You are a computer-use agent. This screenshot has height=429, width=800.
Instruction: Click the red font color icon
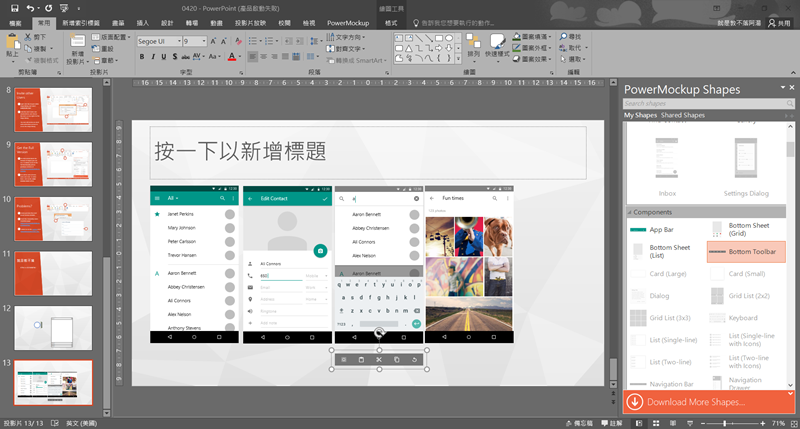tap(231, 58)
